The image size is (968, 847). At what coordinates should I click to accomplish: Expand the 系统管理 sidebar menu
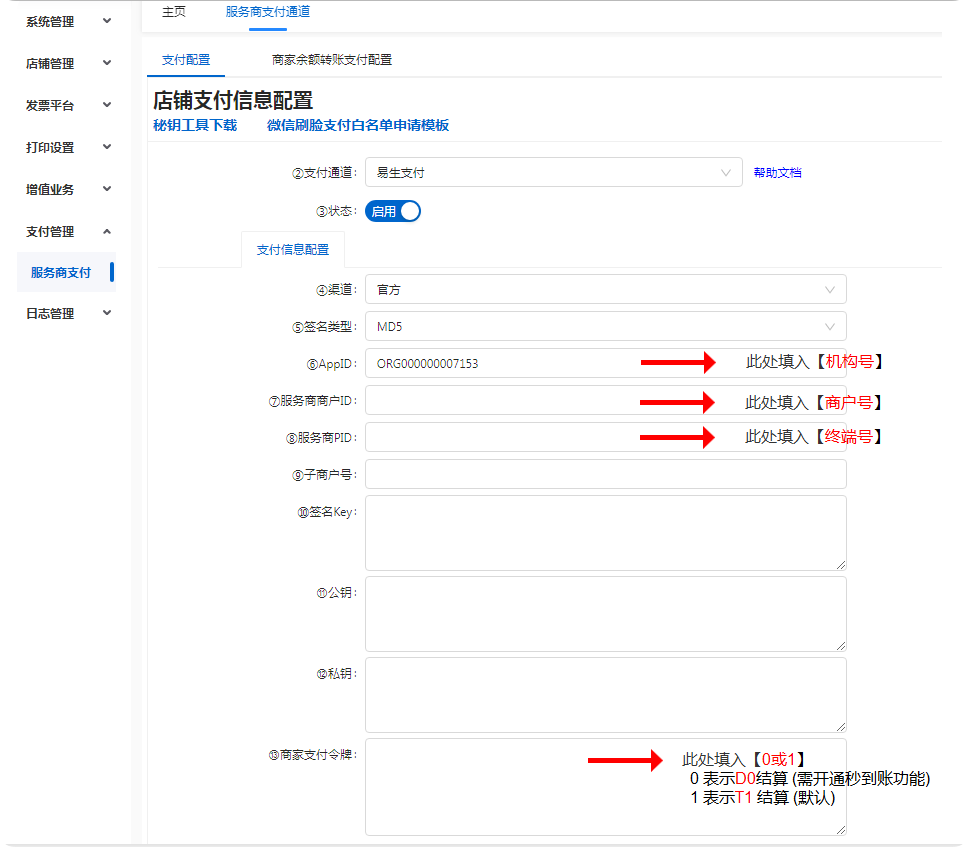[67, 22]
